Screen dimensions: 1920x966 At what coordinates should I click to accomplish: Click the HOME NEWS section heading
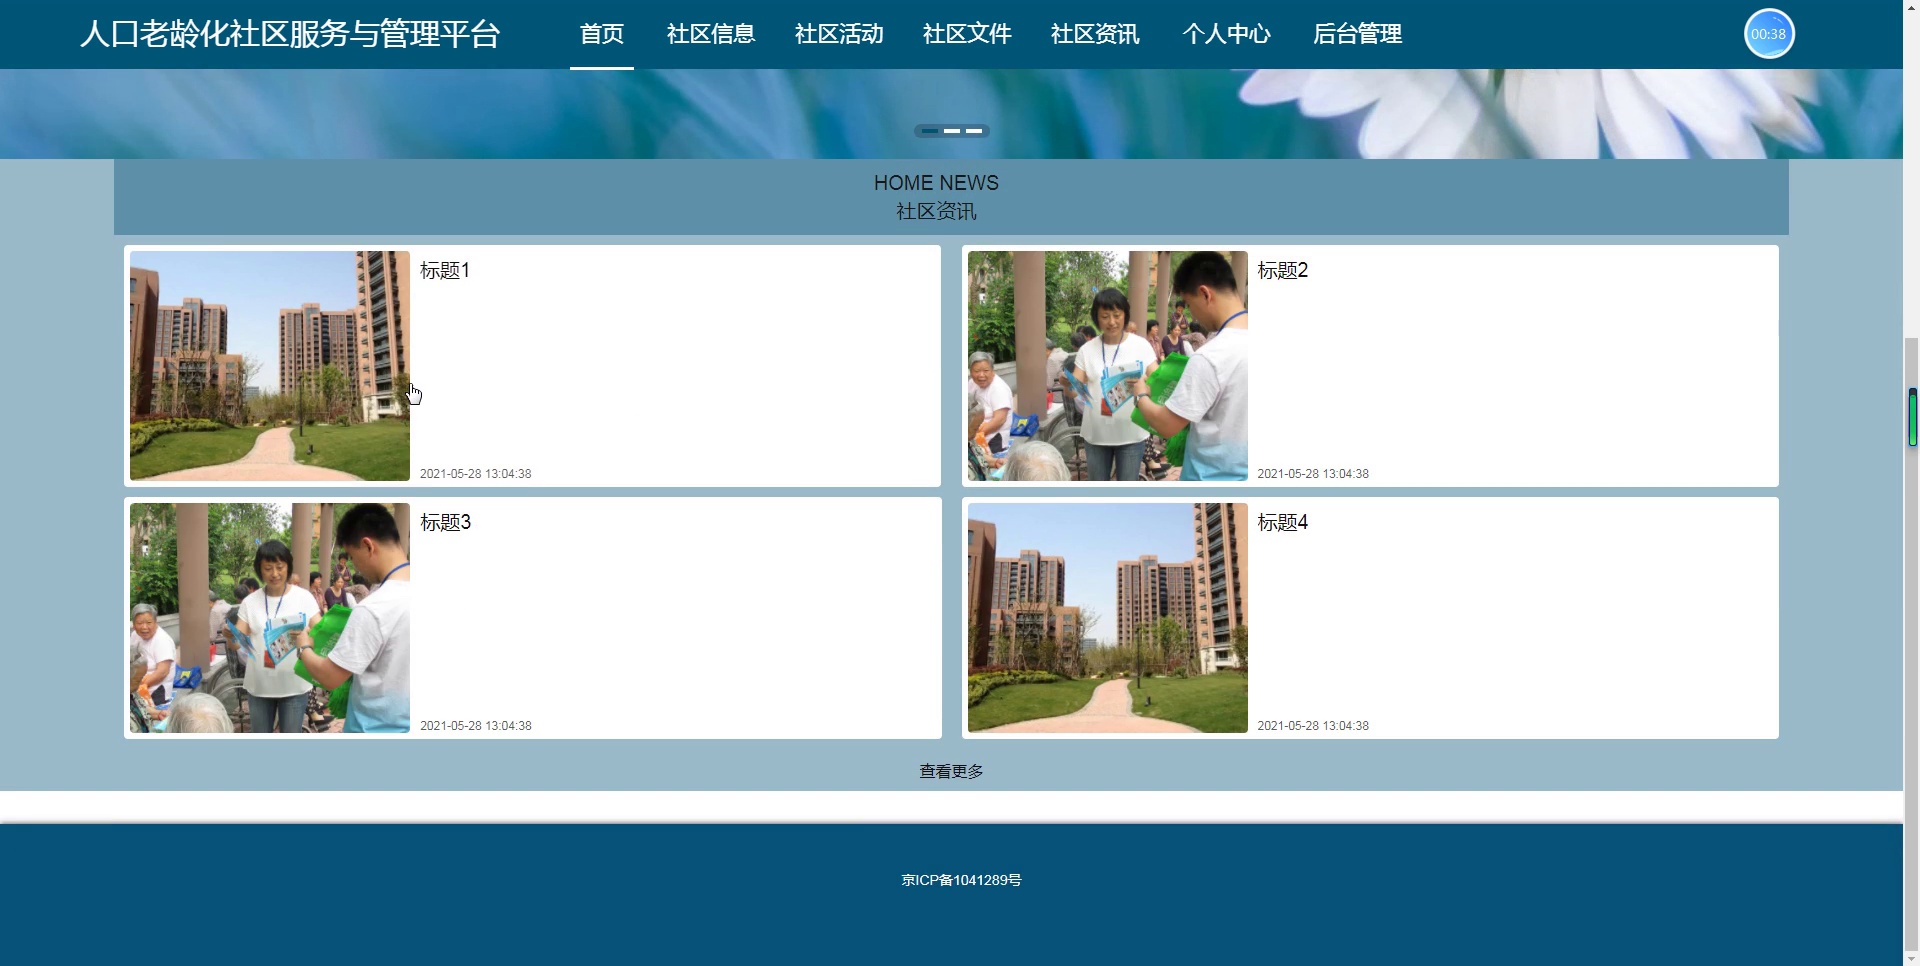[x=936, y=183]
